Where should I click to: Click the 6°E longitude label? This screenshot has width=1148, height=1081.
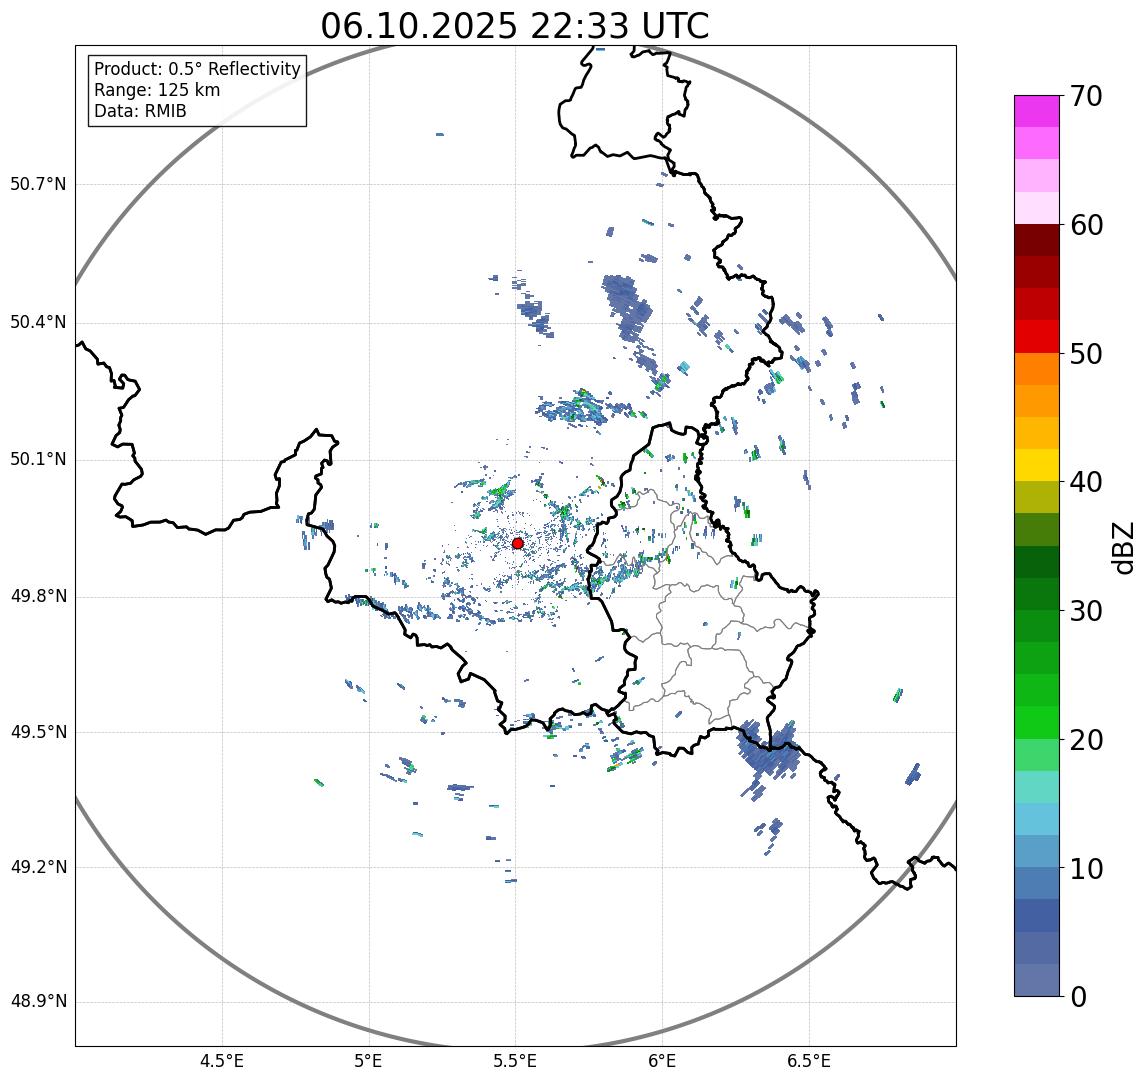pos(662,1061)
